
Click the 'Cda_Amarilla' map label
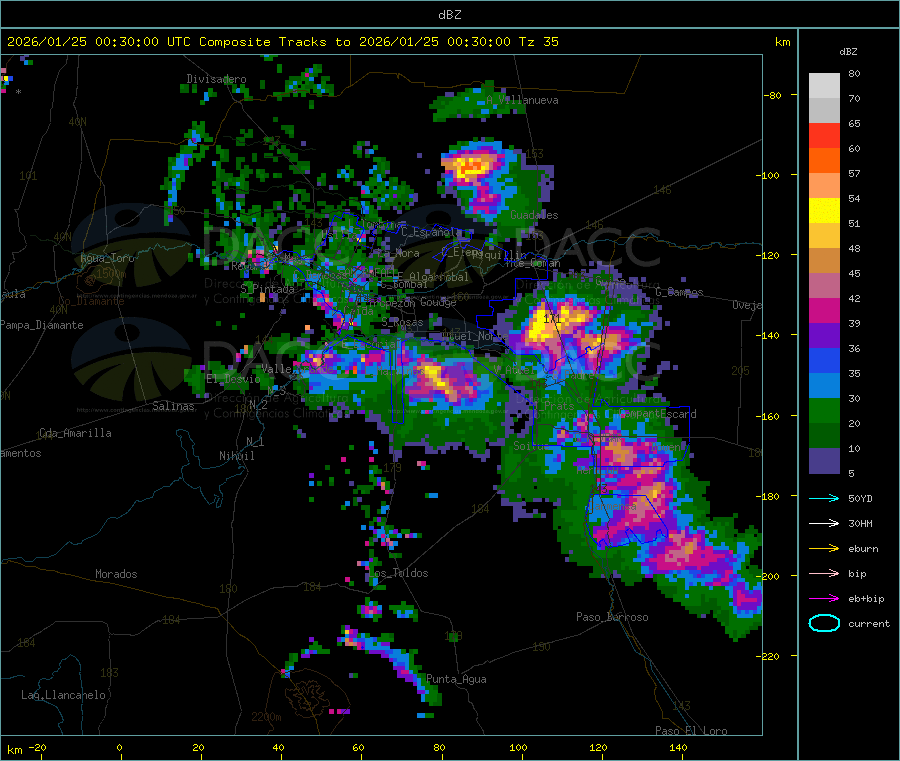pos(75,433)
